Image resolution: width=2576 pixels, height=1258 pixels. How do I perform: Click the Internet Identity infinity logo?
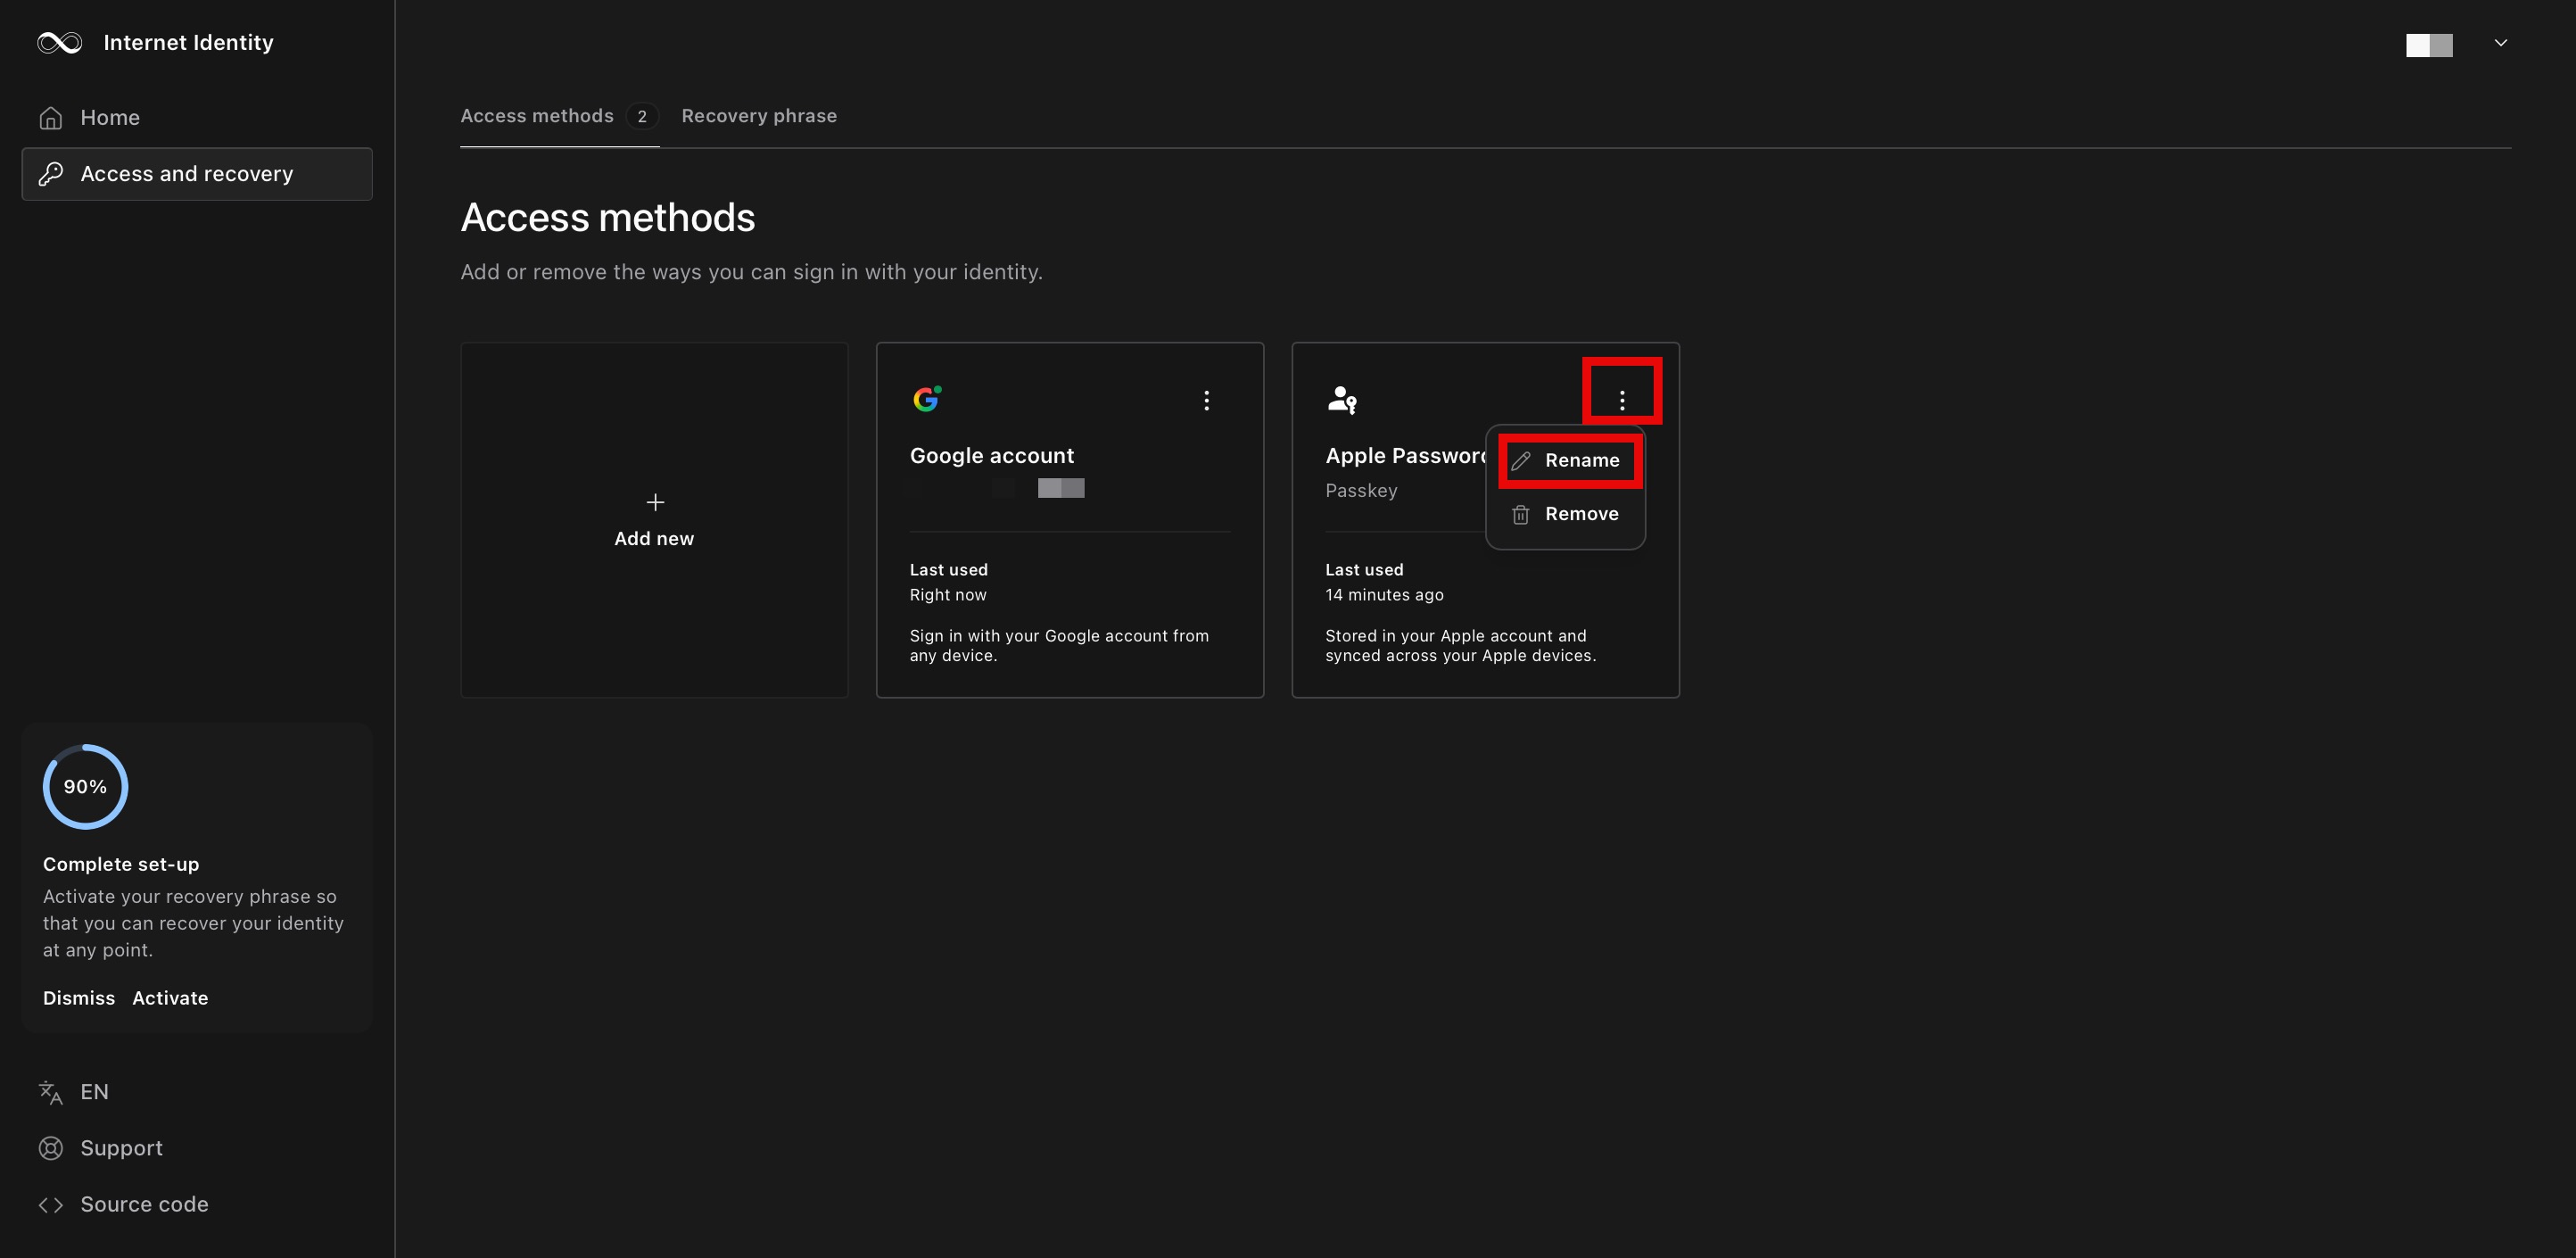pos(59,42)
